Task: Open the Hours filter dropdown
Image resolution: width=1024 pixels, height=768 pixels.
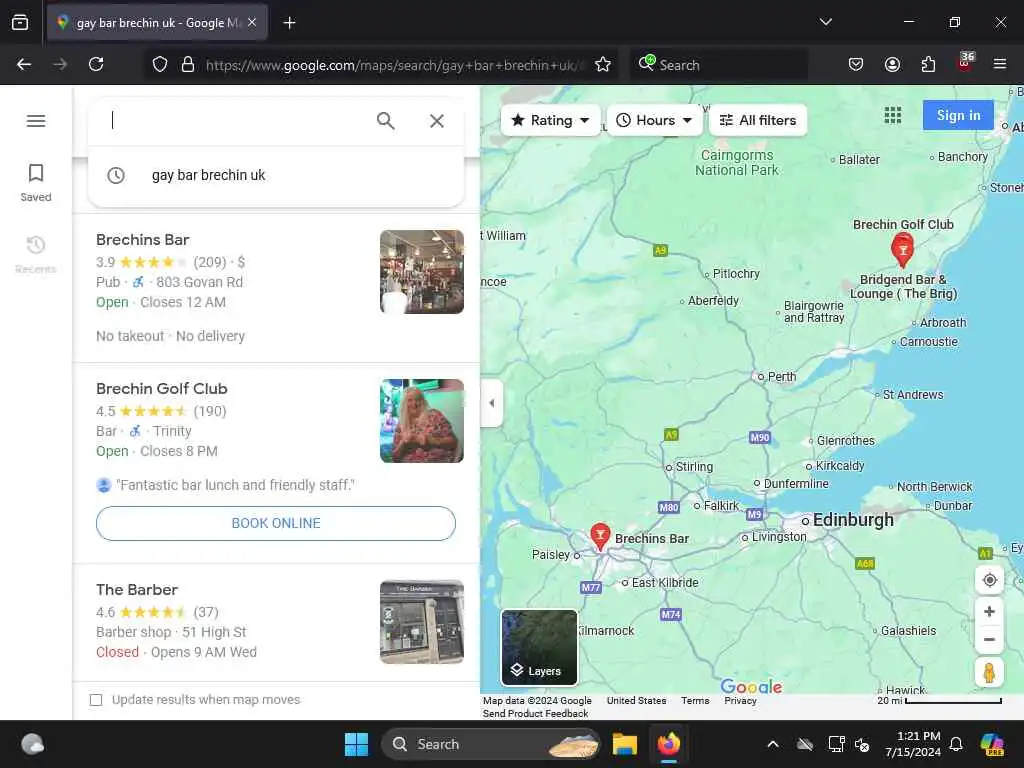Action: (654, 120)
